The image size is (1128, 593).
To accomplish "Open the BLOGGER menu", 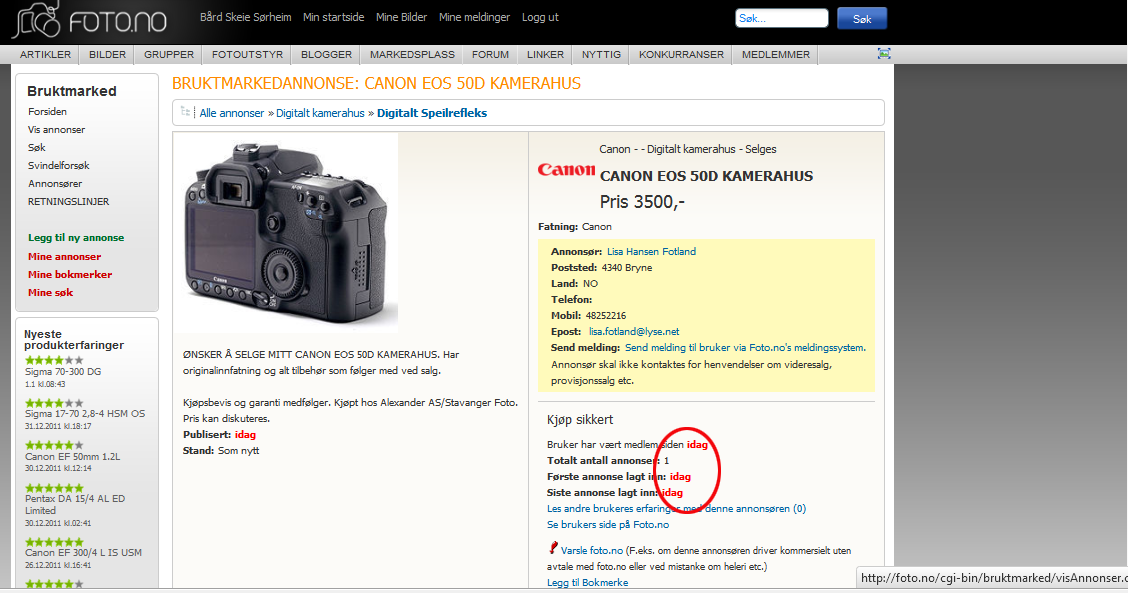I will (x=326, y=55).
